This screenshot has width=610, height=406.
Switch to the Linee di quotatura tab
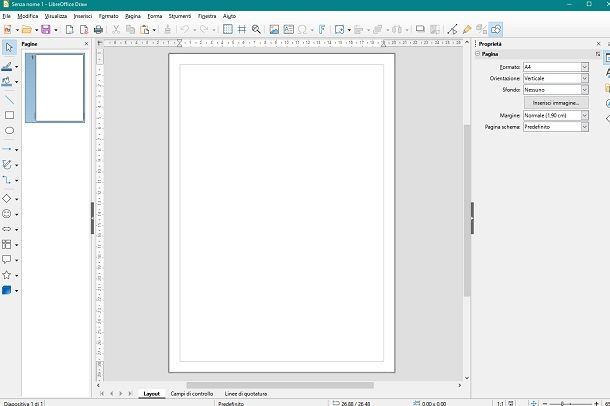point(246,394)
